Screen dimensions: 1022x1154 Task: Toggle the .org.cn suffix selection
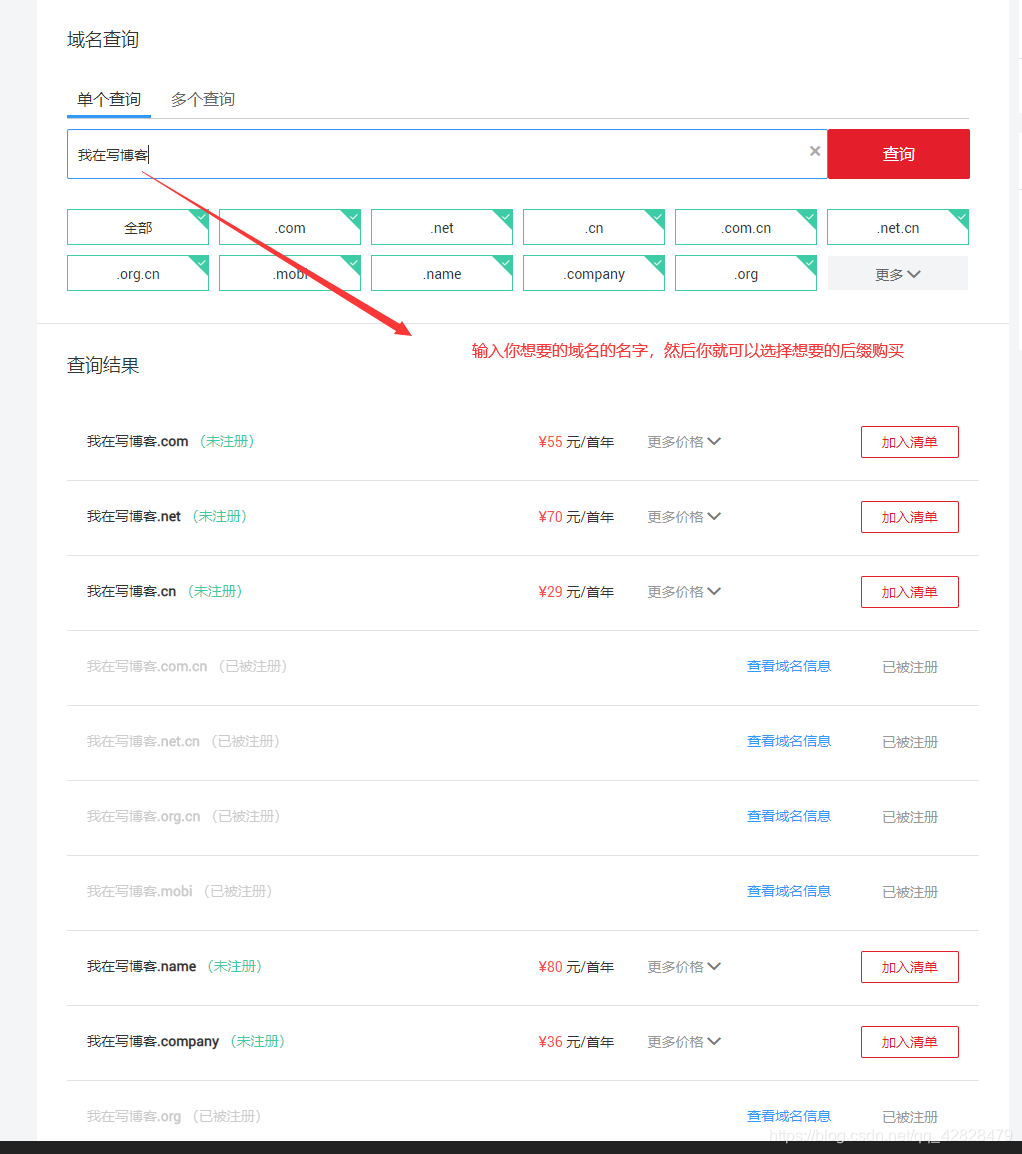pyautogui.click(x=138, y=273)
